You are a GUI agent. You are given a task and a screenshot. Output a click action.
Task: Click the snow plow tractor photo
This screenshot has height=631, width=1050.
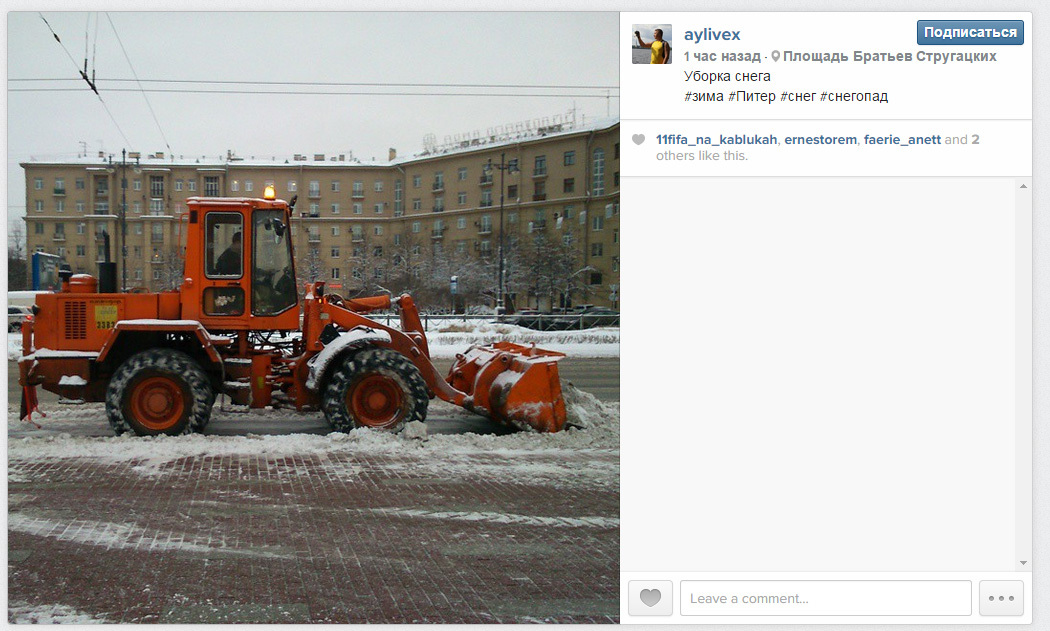313,318
